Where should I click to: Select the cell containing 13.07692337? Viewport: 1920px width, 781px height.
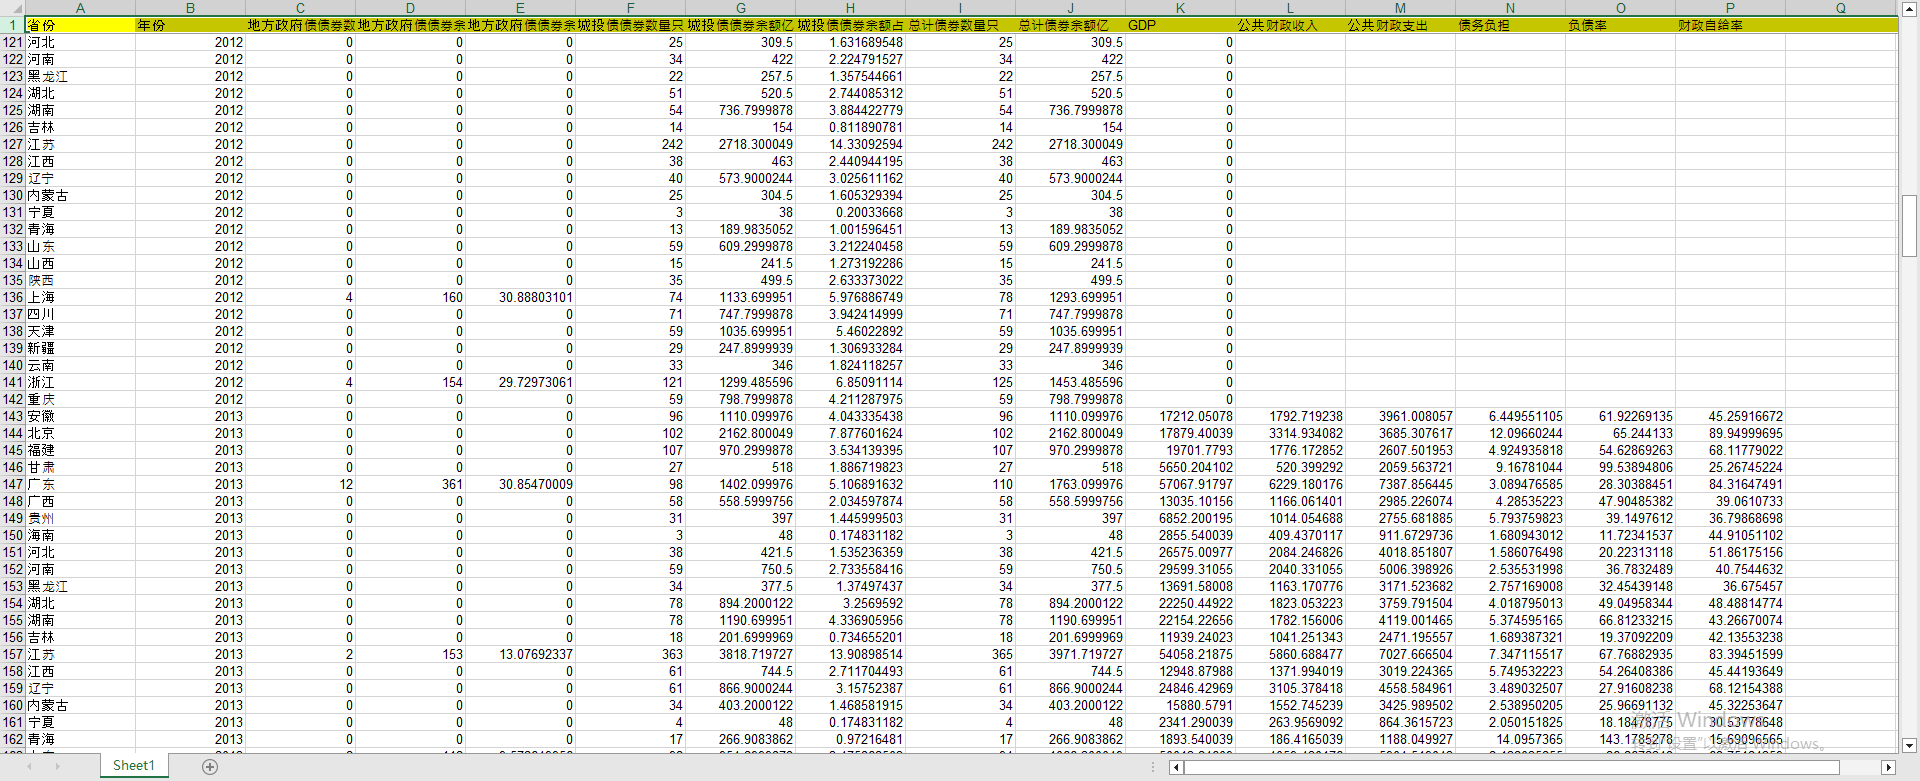click(520, 655)
